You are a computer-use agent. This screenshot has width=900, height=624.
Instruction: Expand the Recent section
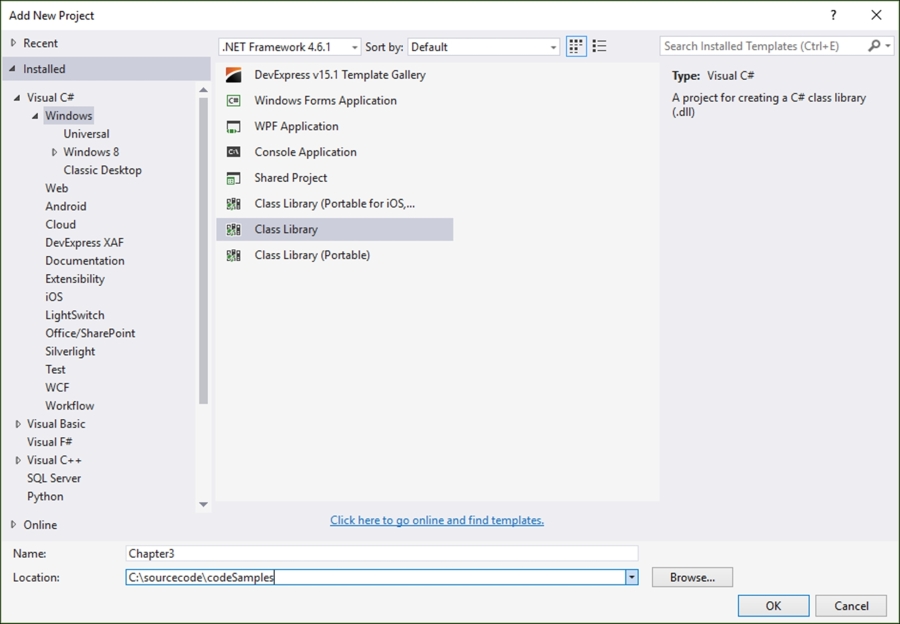point(14,43)
